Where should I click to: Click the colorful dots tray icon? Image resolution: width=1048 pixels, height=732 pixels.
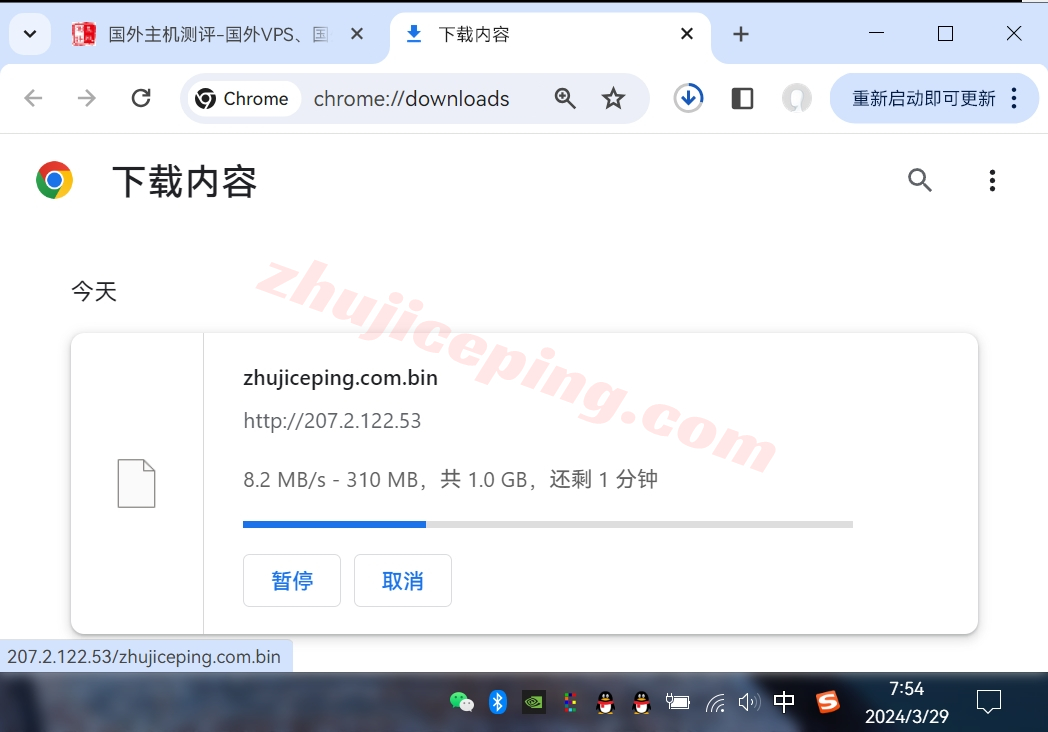(569, 702)
